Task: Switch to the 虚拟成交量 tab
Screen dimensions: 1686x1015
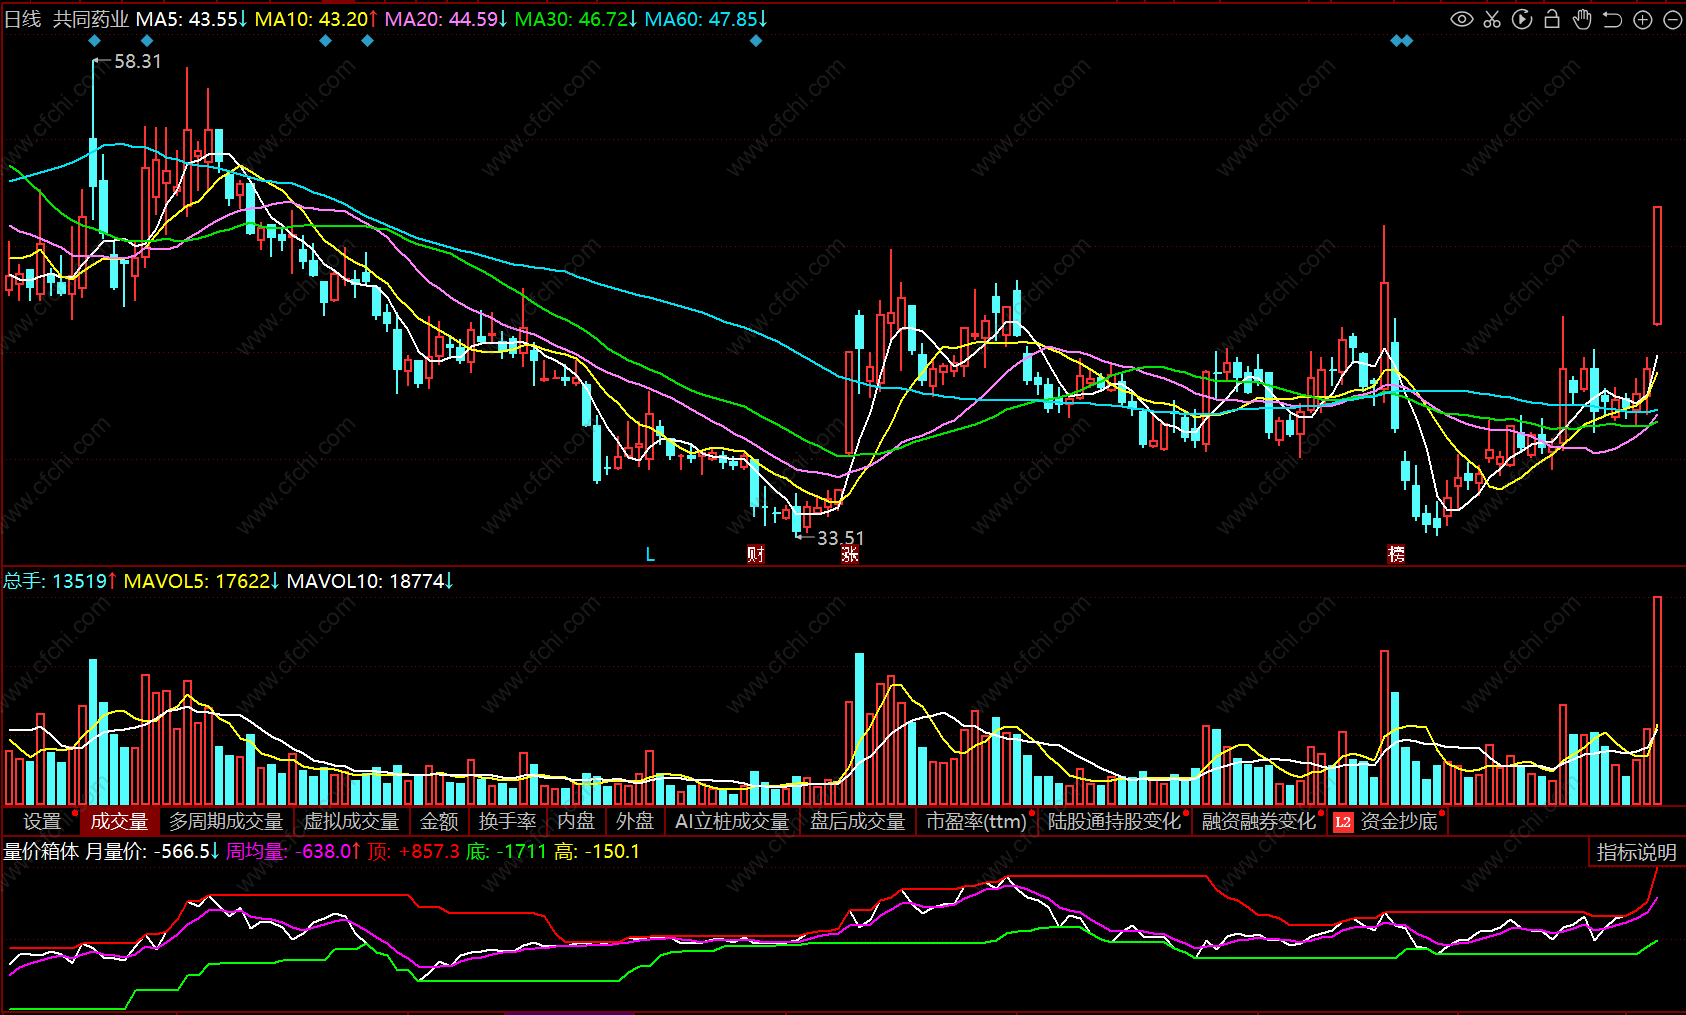Action: coord(351,821)
